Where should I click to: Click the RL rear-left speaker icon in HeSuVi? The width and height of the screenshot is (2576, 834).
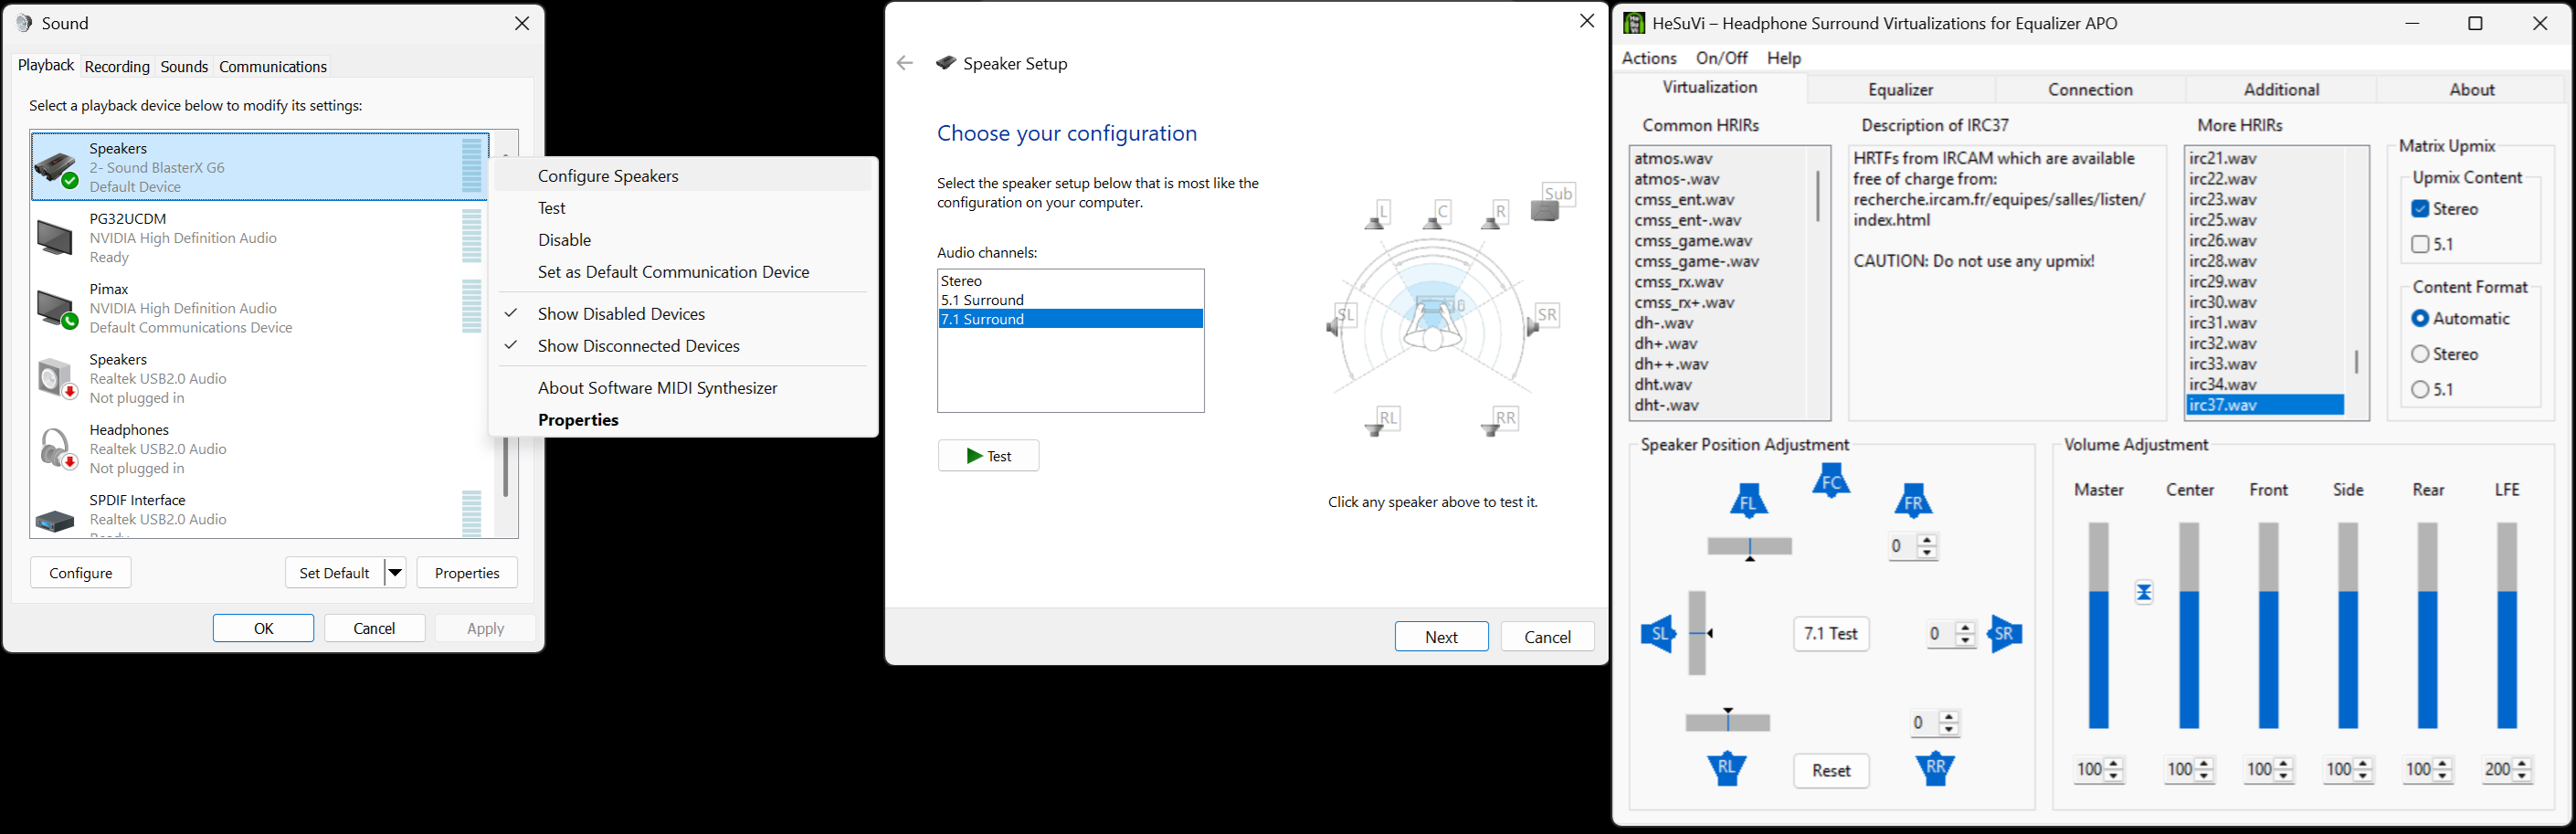(1727, 768)
